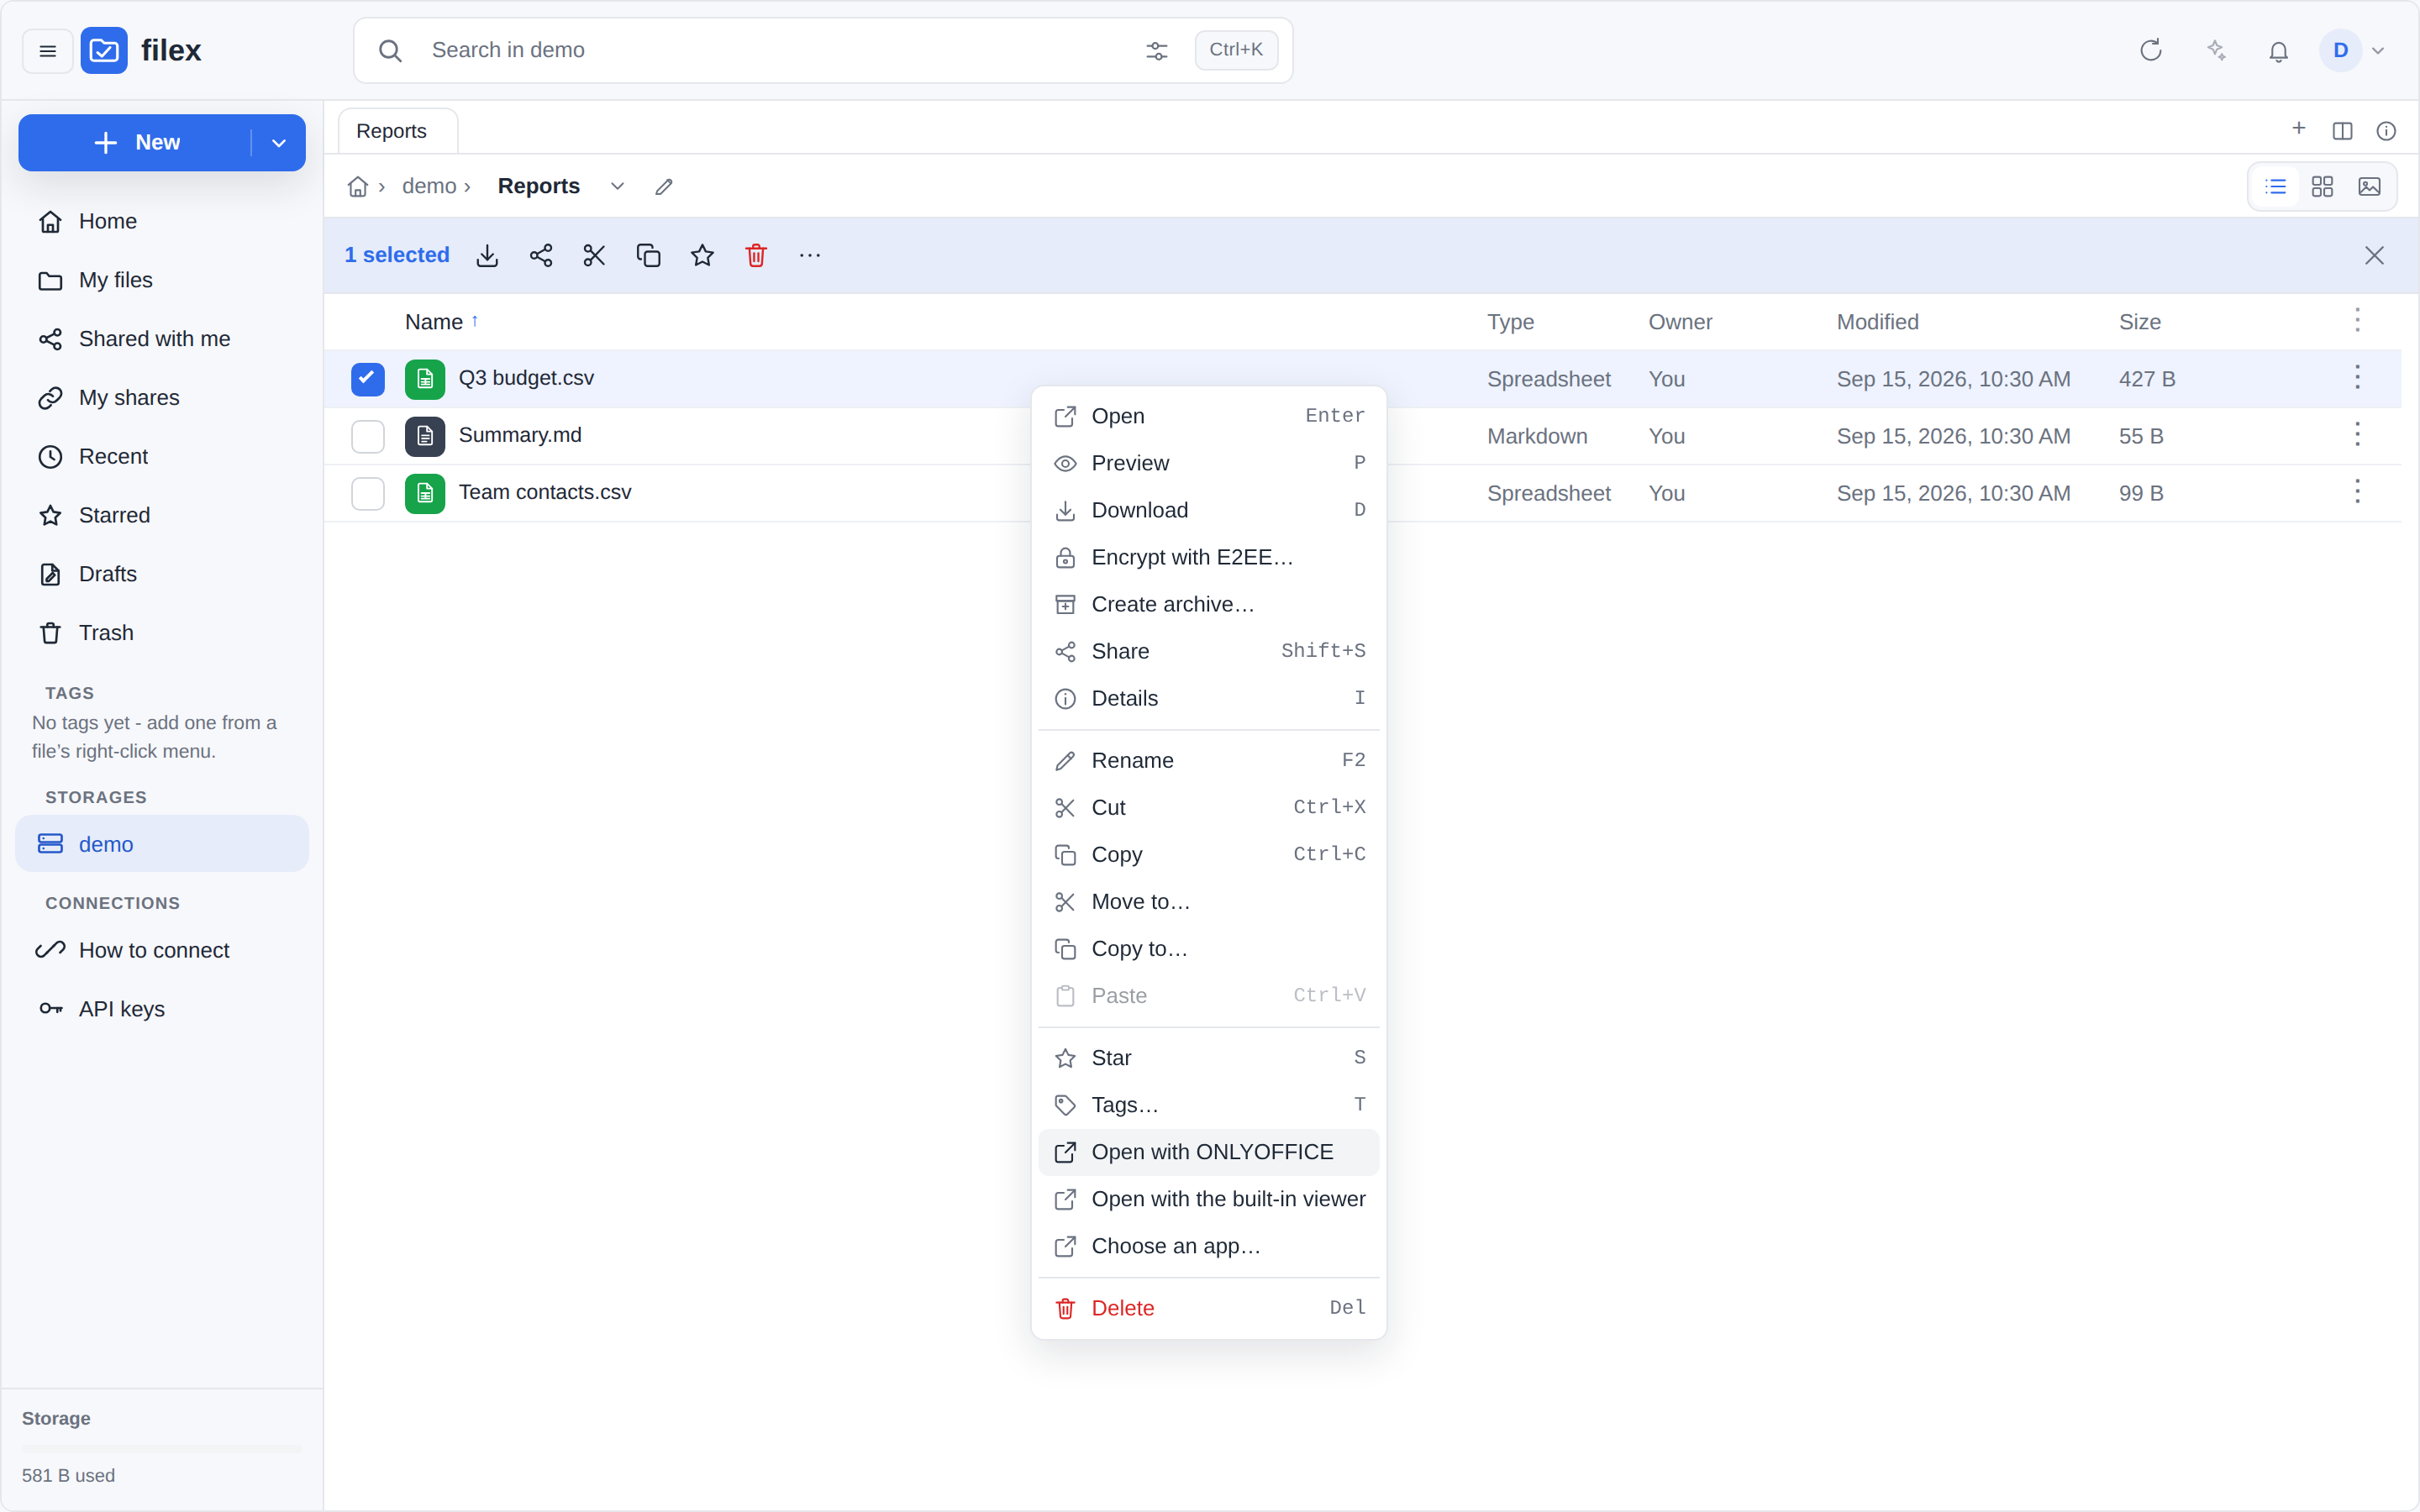The image size is (2420, 1512).
Task: Open row menu for Summary.md
Action: (x=2357, y=435)
